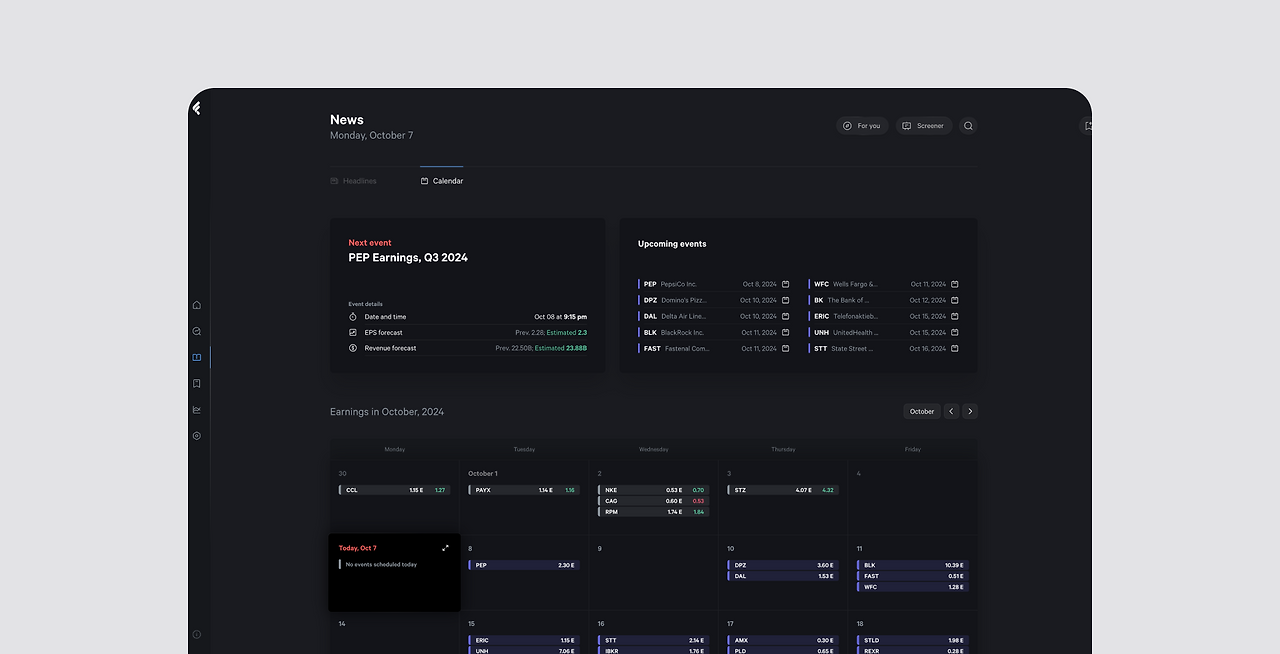The image size is (1280, 654).
Task: Select the empty October 9 calendar cell
Action: 653,573
